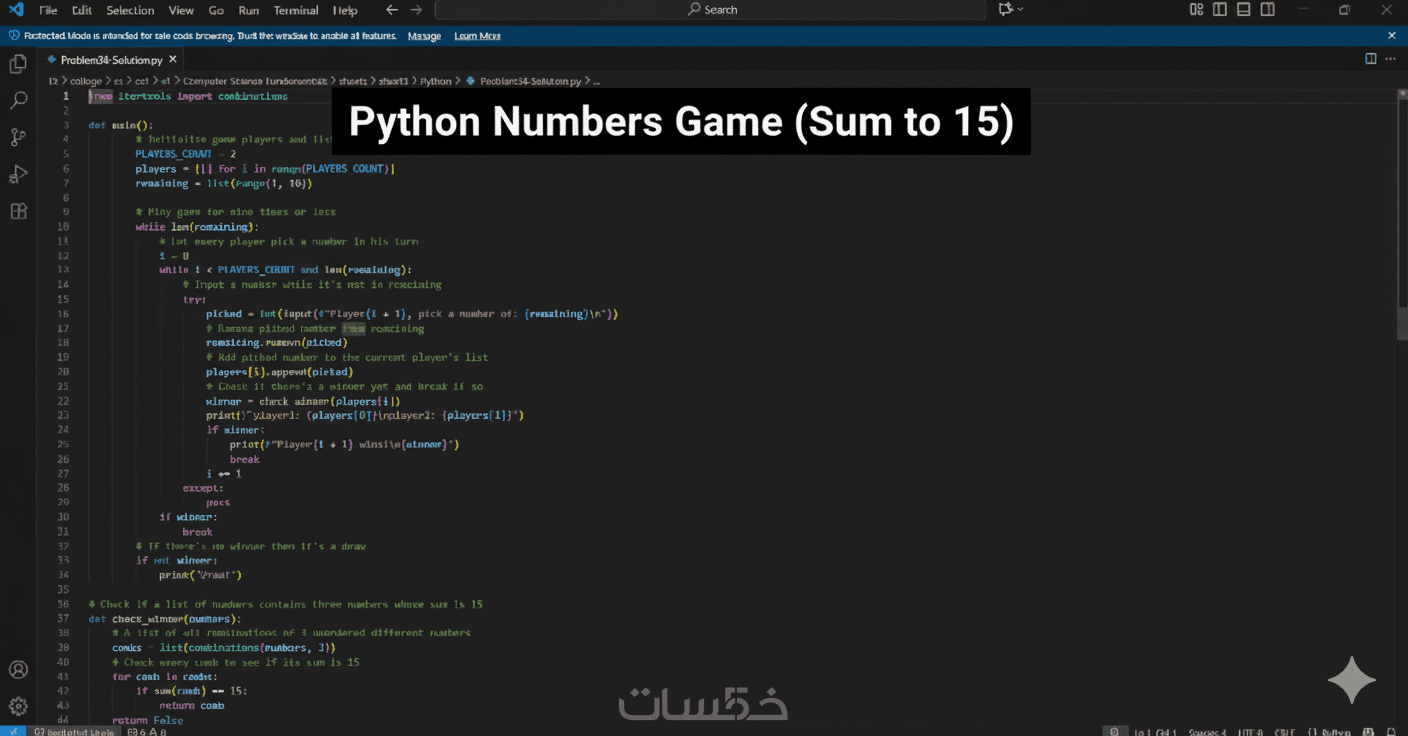Open the File menu
The width and height of the screenshot is (1408, 736).
(x=48, y=10)
